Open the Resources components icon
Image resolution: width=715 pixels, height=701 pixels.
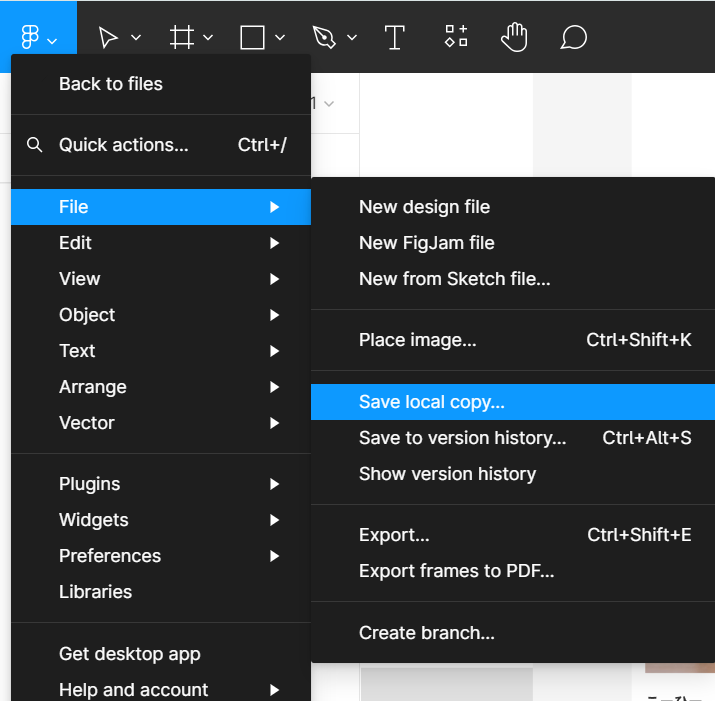click(x=456, y=38)
